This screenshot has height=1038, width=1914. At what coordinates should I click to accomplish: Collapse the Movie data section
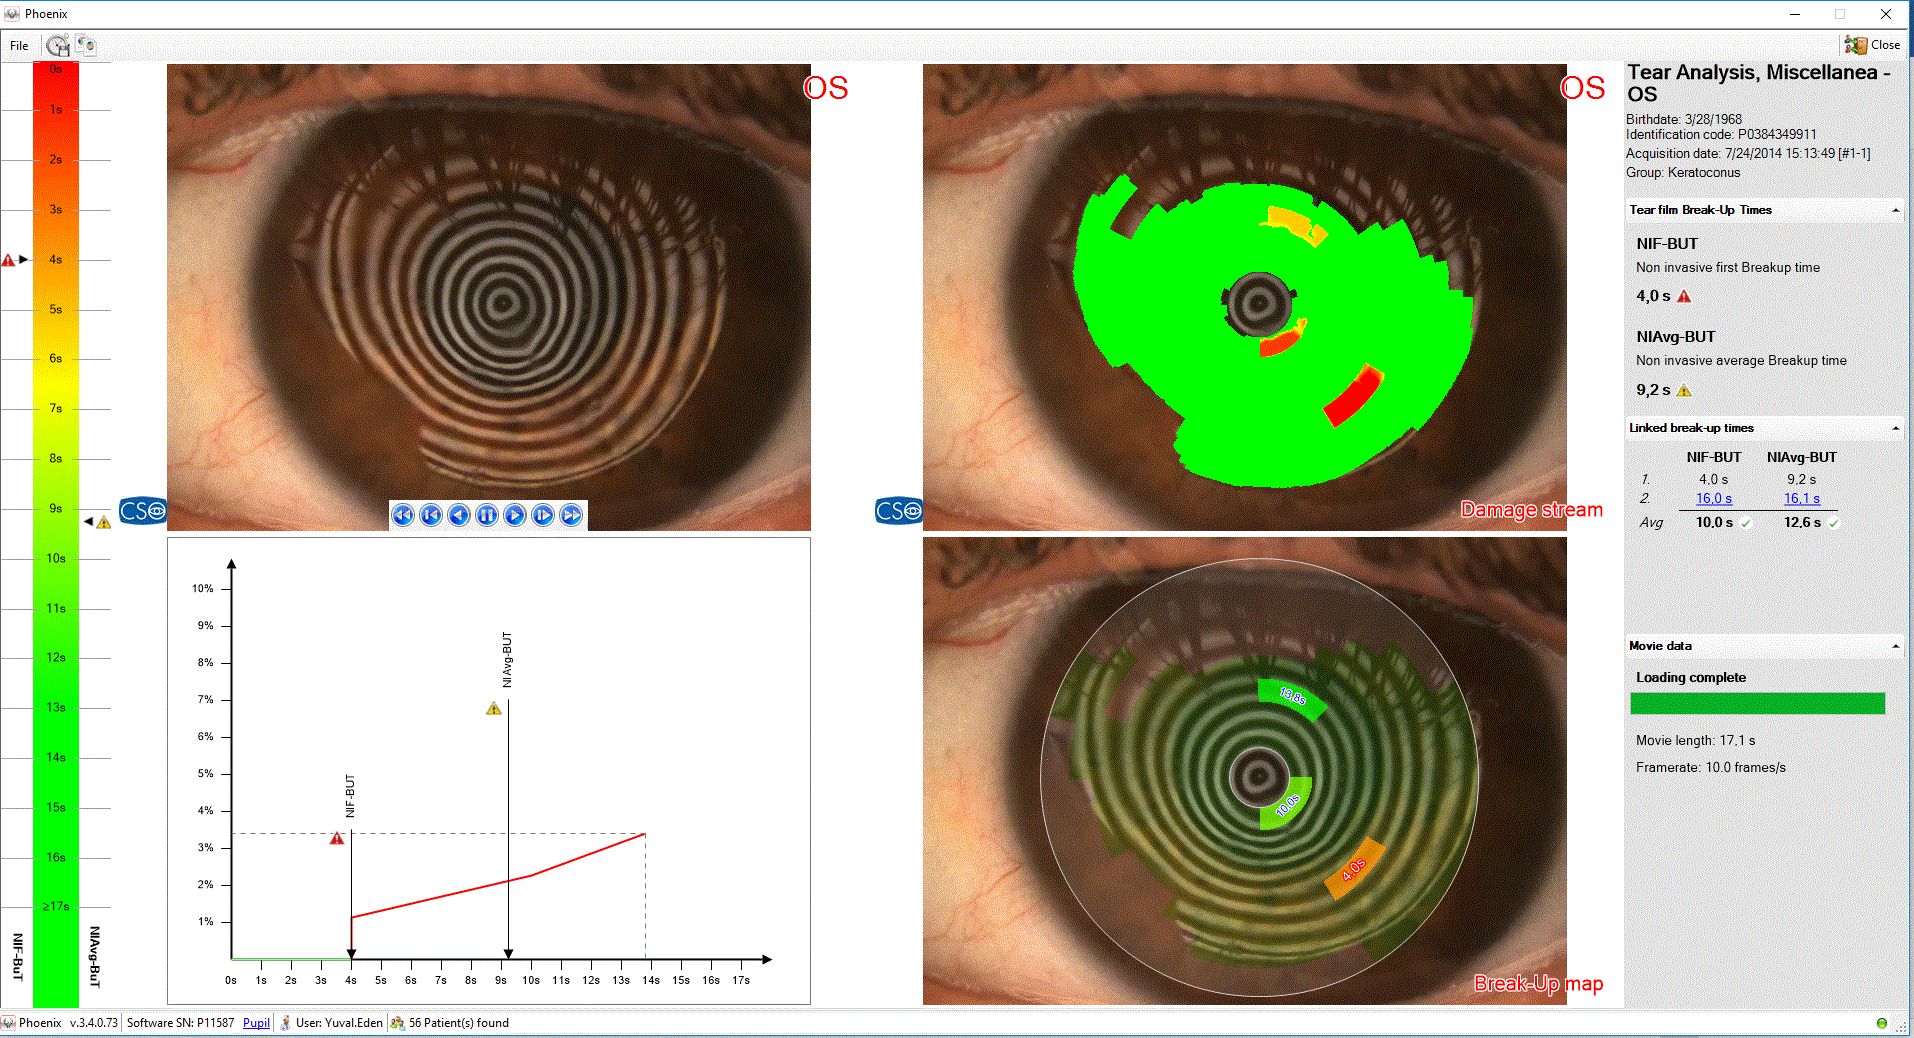coord(1895,646)
